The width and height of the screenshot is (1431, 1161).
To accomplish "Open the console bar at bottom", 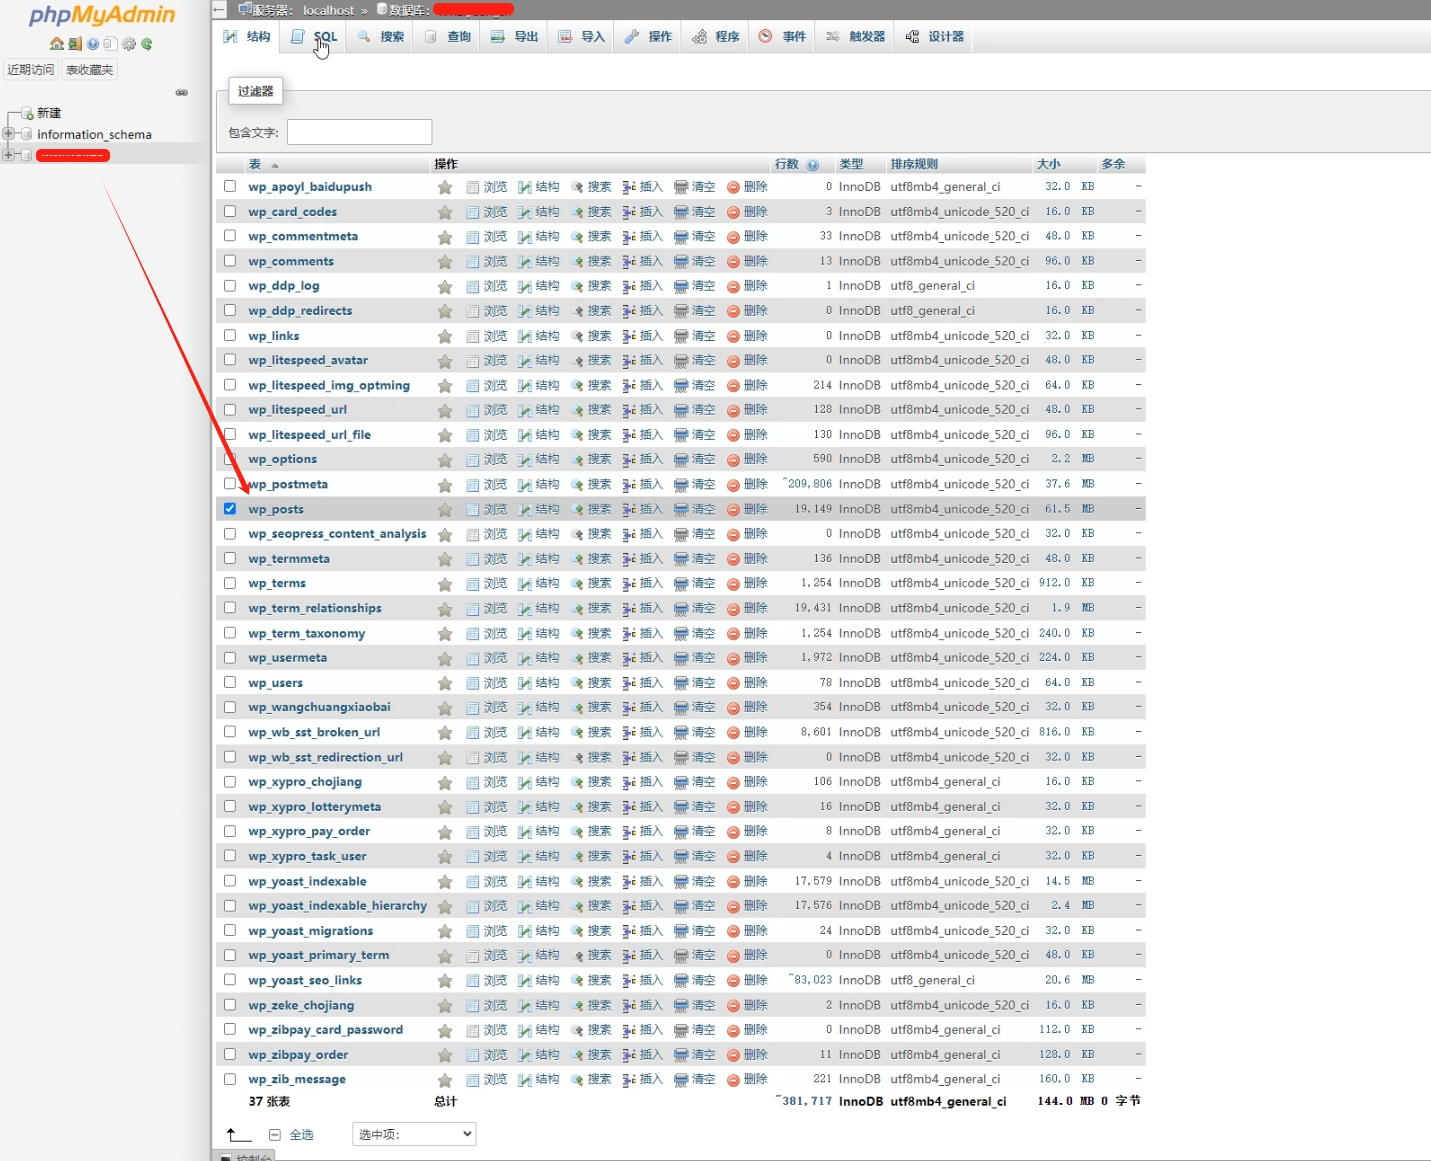I will (245, 1157).
